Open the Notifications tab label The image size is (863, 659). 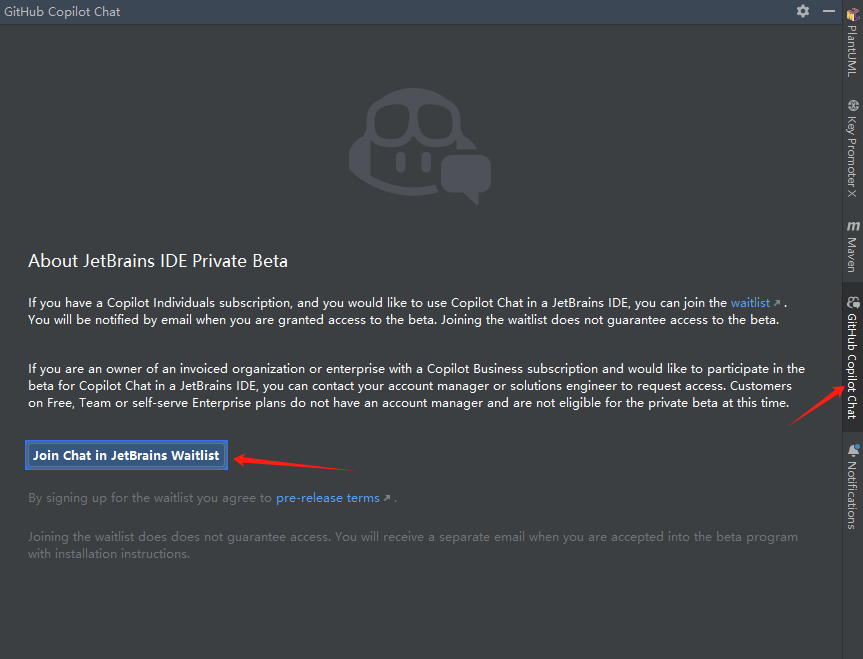tap(852, 494)
